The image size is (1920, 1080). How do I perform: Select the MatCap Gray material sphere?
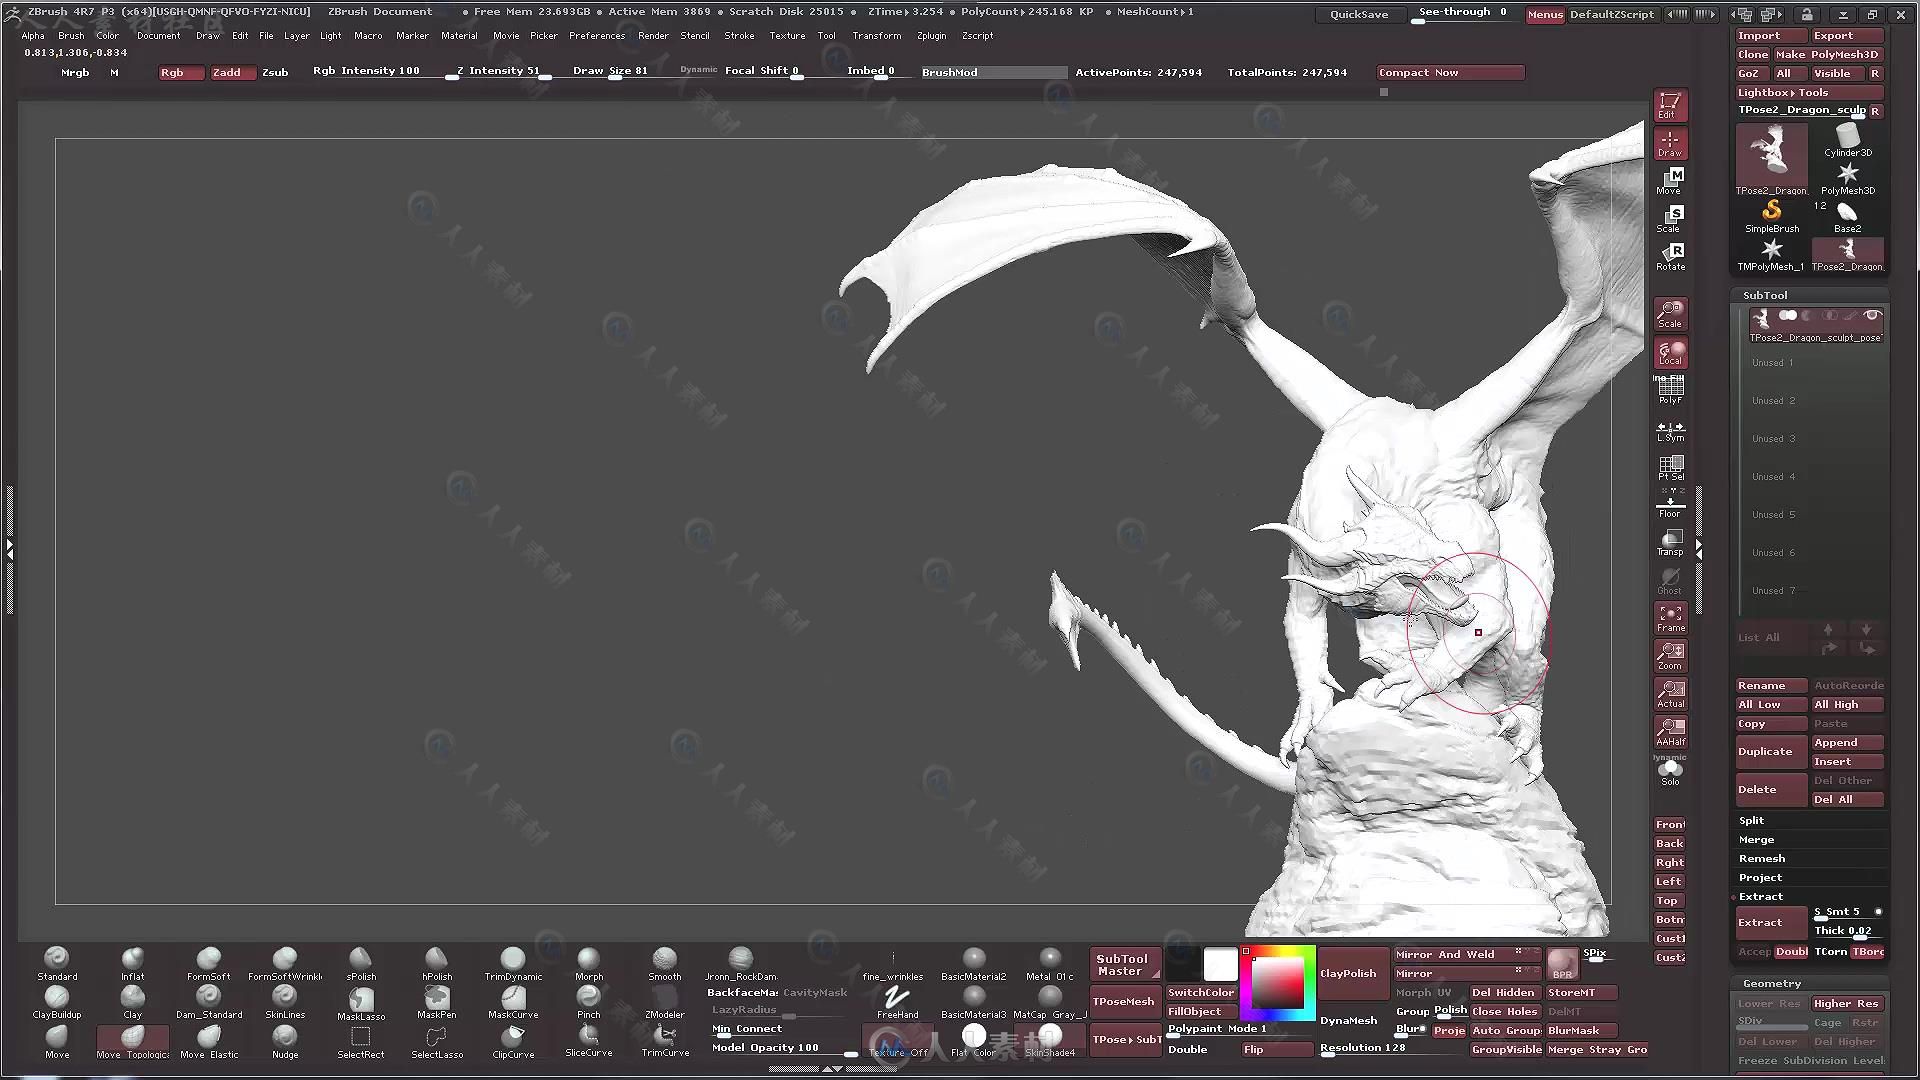point(1049,1002)
